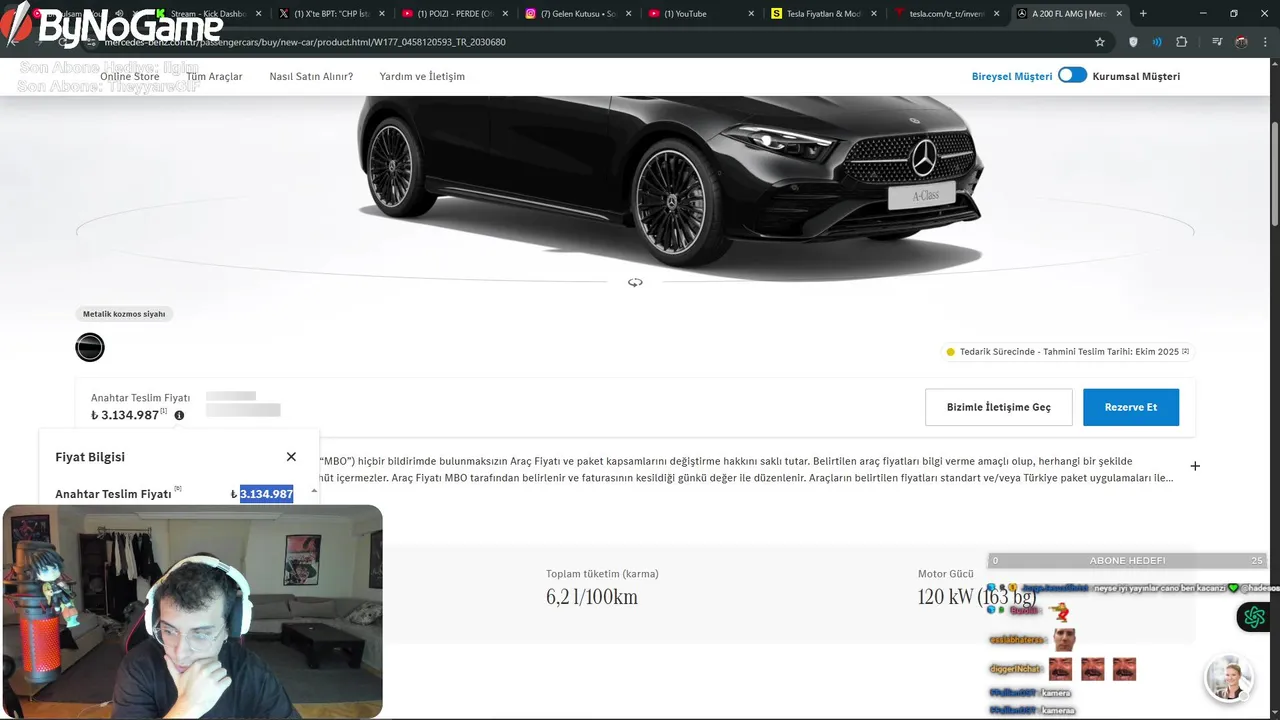1280x720 pixels.
Task: Open the Tüm Araçlar menu item
Action: 214,76
